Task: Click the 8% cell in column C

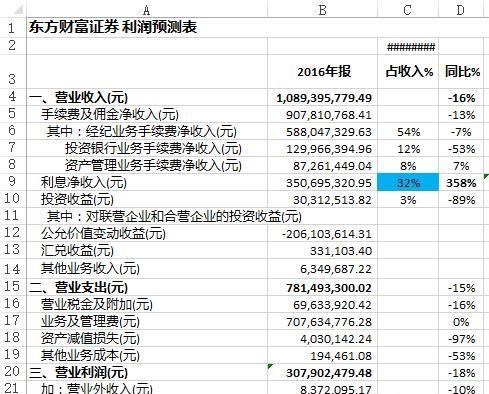Action: pos(408,166)
